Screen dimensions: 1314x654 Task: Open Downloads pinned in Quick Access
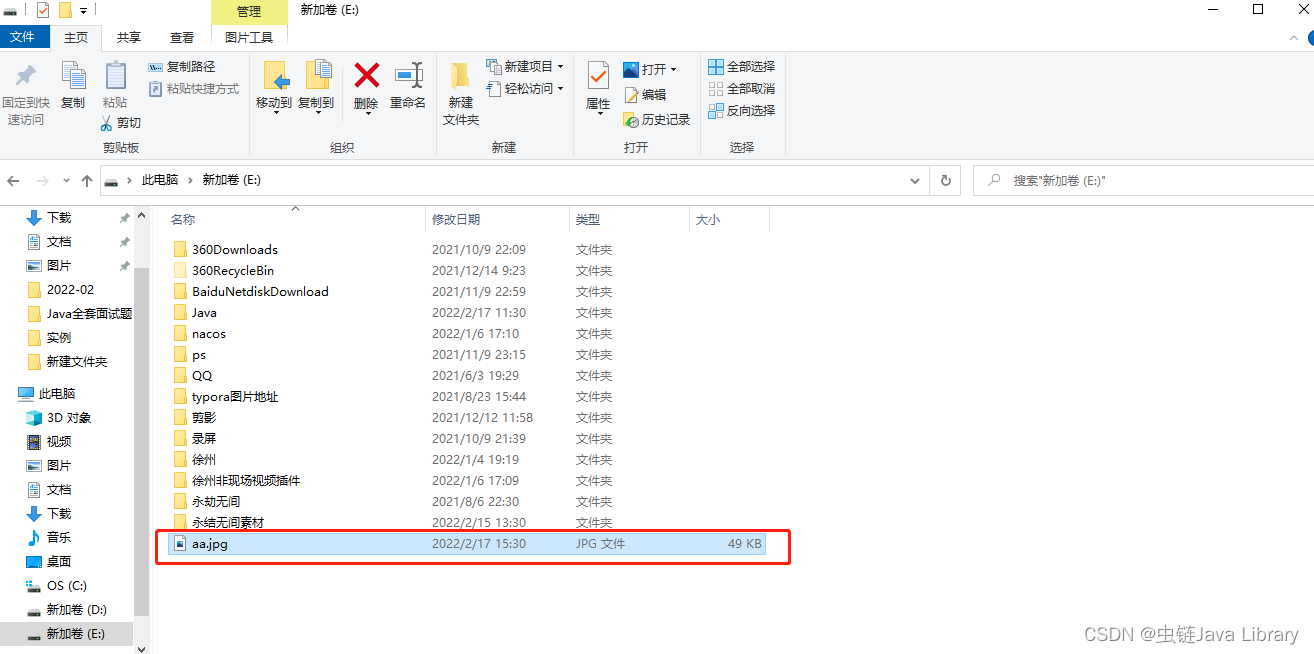tap(59, 217)
